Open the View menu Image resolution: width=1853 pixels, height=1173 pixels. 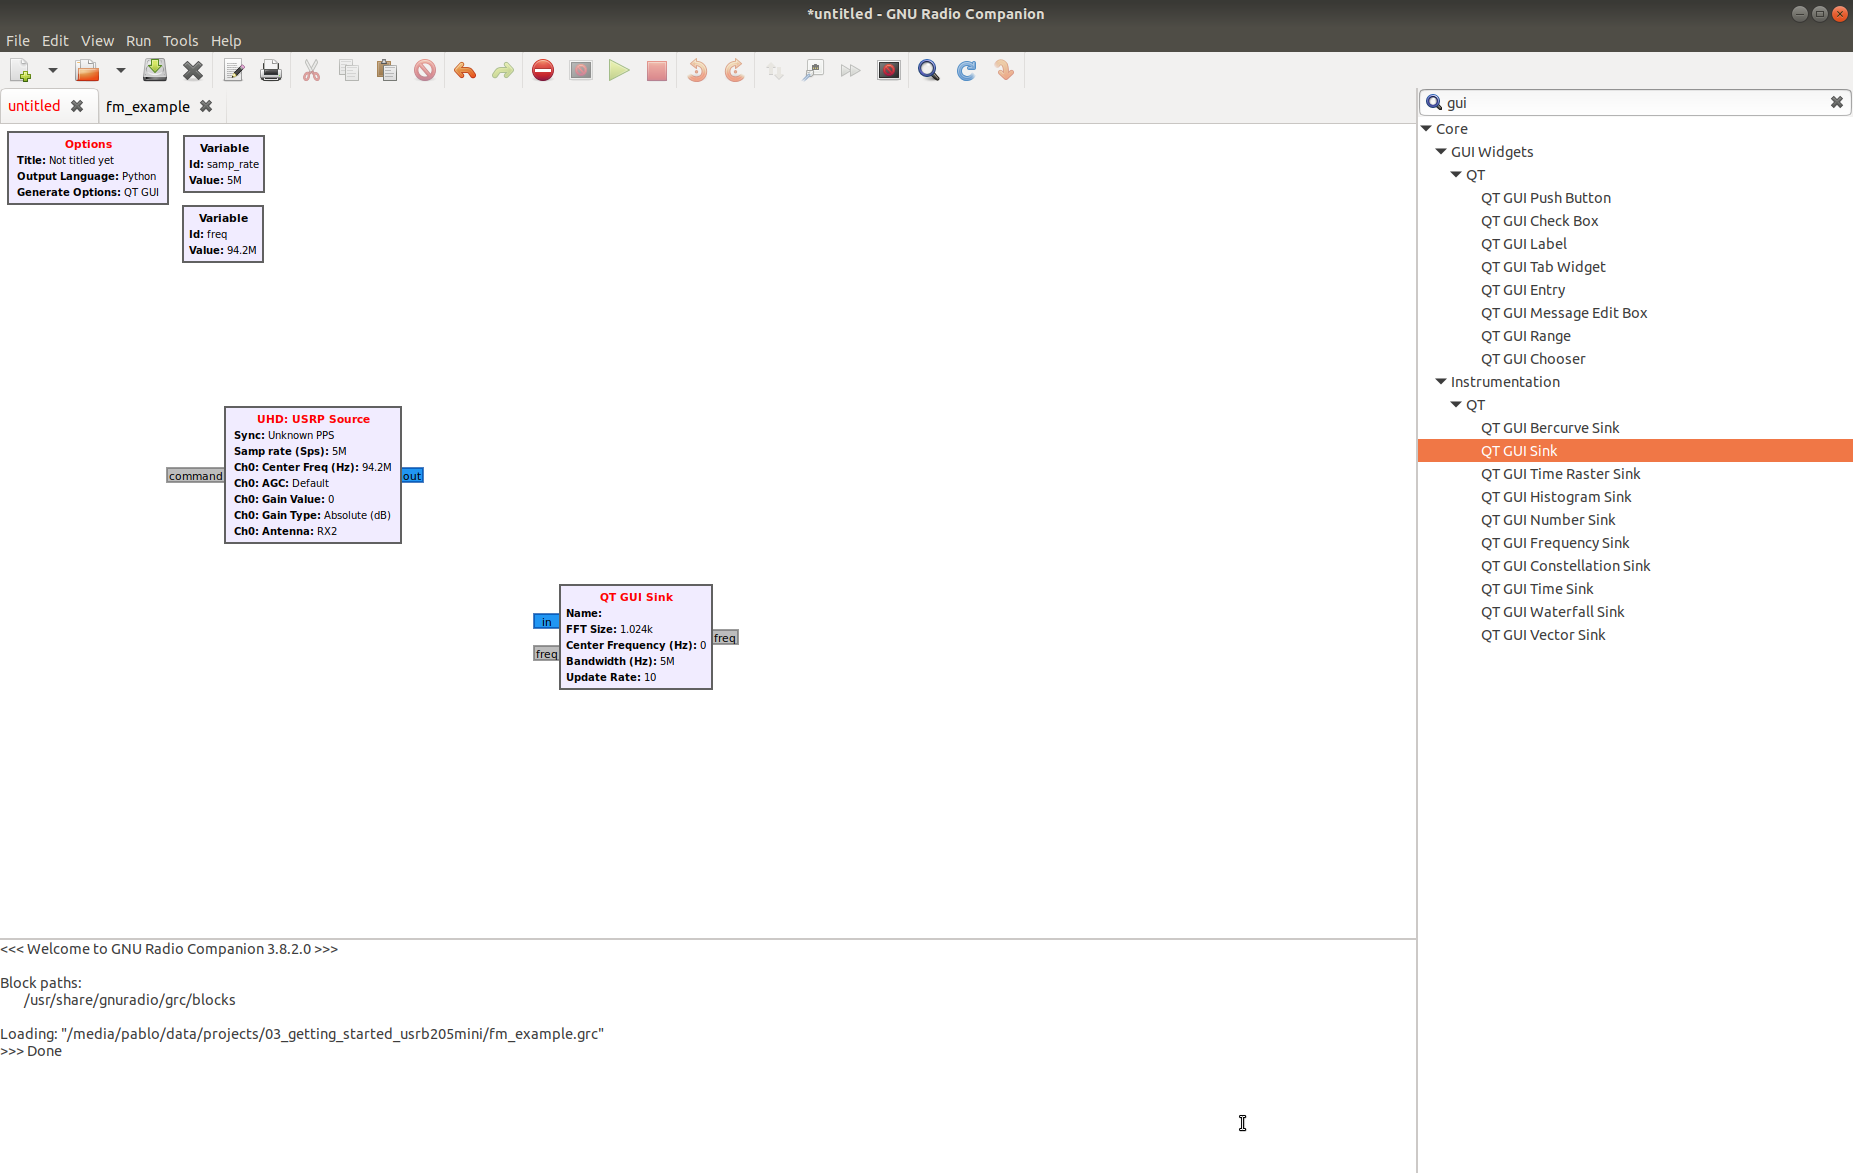97,41
